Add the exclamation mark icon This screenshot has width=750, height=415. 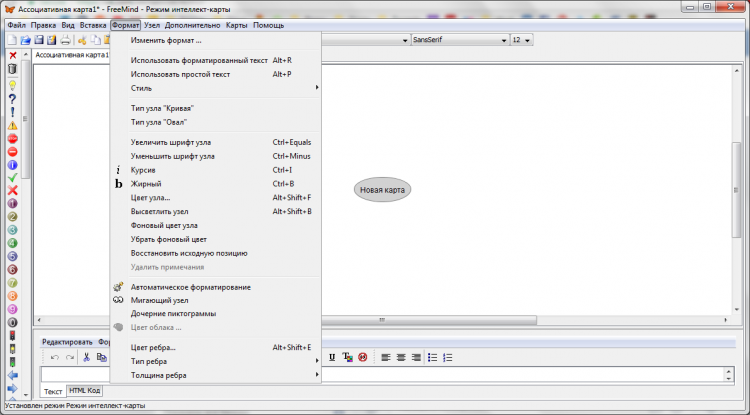point(13,112)
